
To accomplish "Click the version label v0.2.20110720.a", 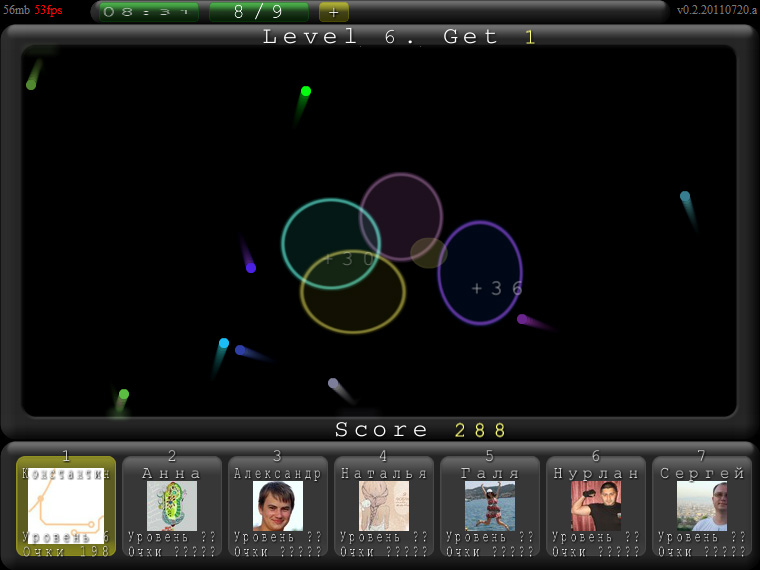I will point(716,10).
